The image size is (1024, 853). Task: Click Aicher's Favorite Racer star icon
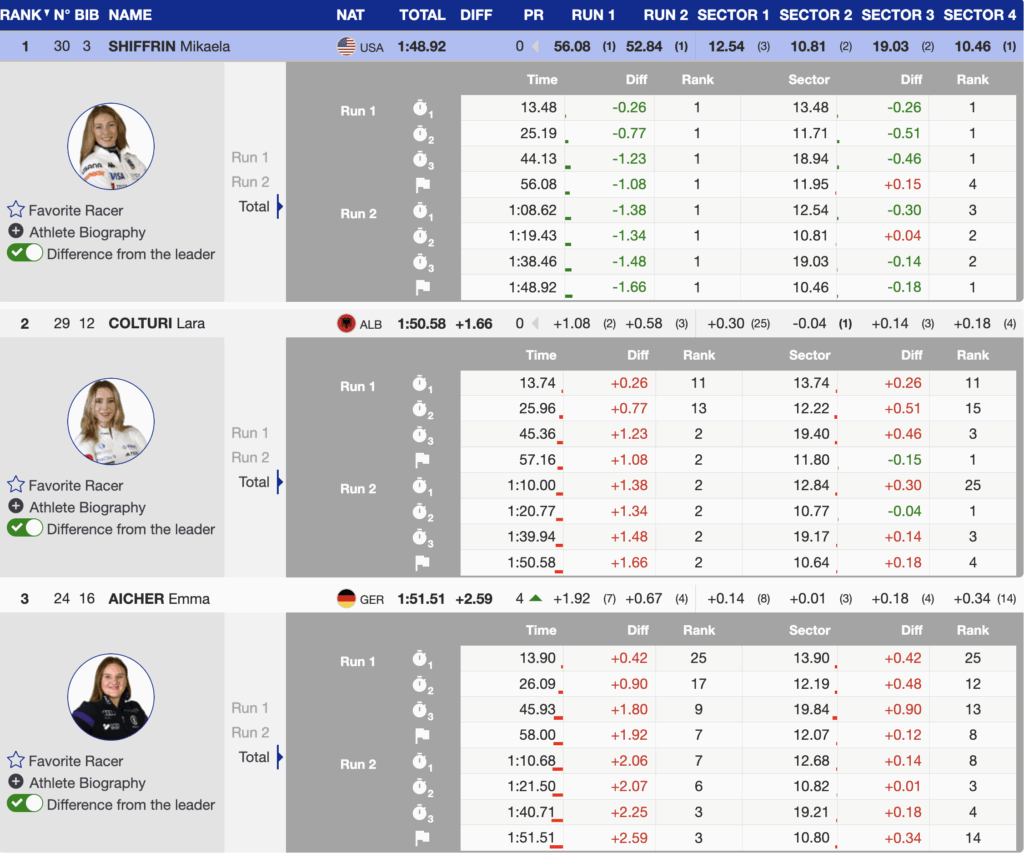click(x=16, y=760)
